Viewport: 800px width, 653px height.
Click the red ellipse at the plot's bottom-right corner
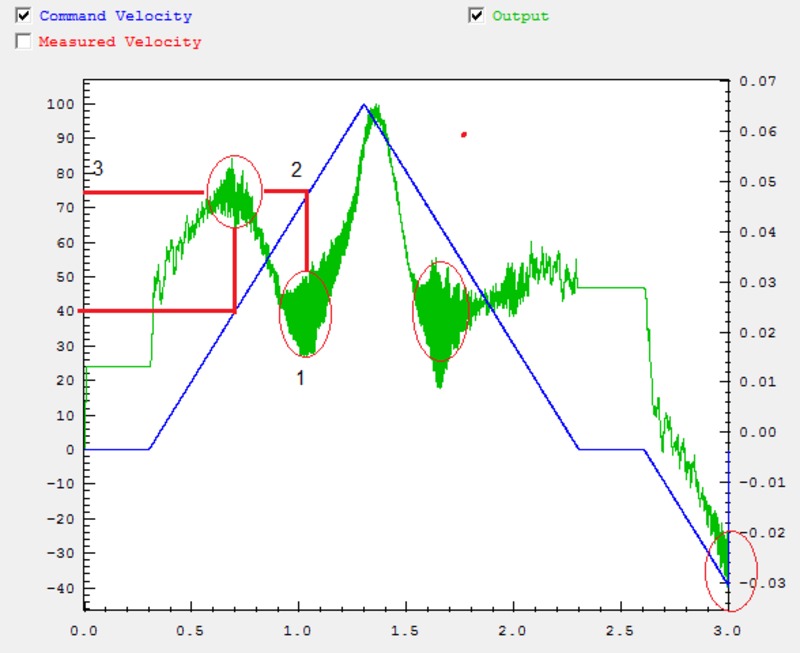(727, 570)
